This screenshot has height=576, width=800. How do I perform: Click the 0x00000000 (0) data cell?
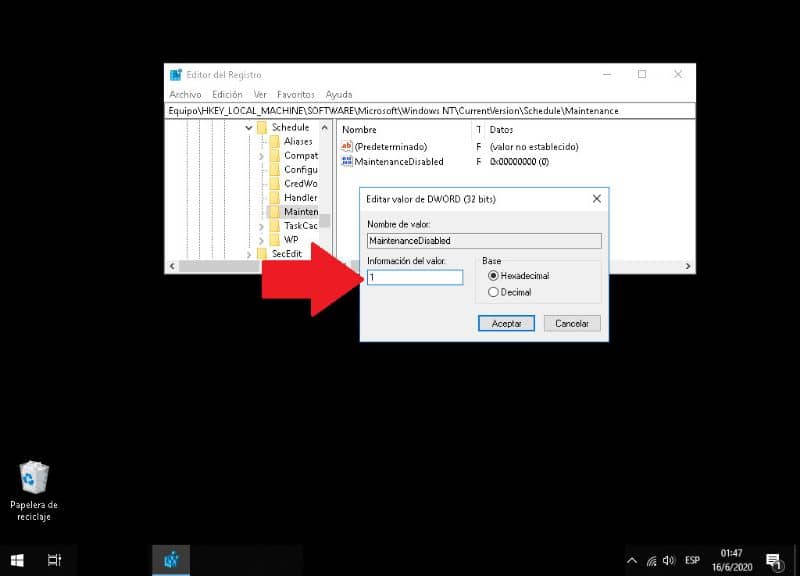pos(519,162)
